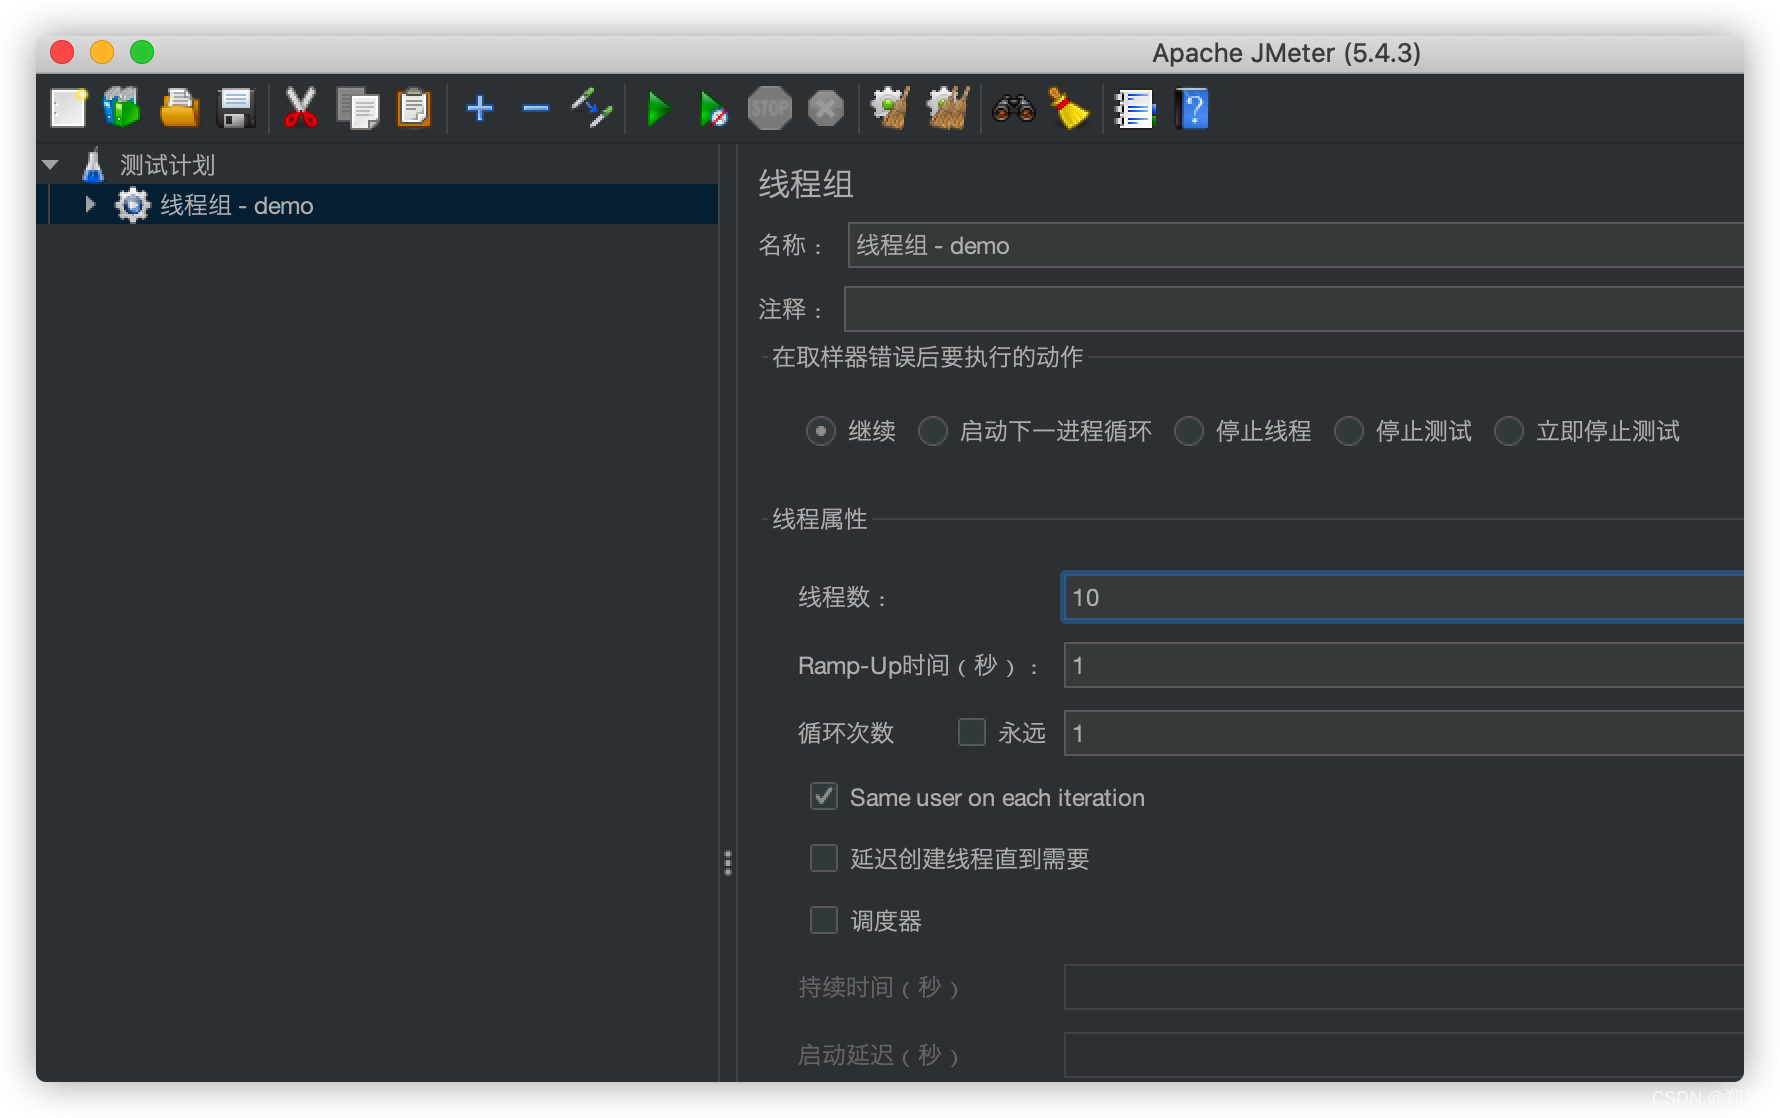Select the 停止测试 radio button
This screenshot has width=1780, height=1118.
tap(1348, 431)
